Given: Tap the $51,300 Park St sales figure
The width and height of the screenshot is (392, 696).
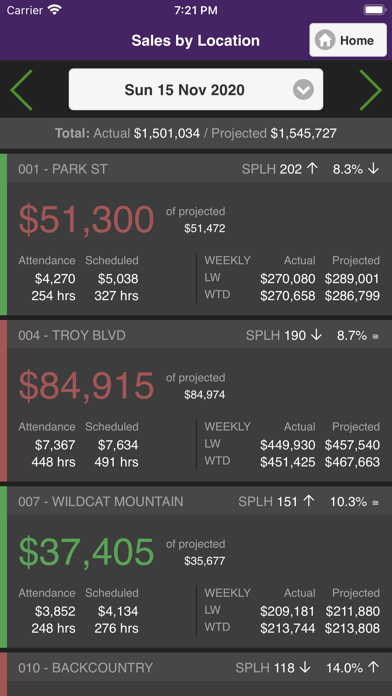Looking at the screenshot, I should pos(87,220).
